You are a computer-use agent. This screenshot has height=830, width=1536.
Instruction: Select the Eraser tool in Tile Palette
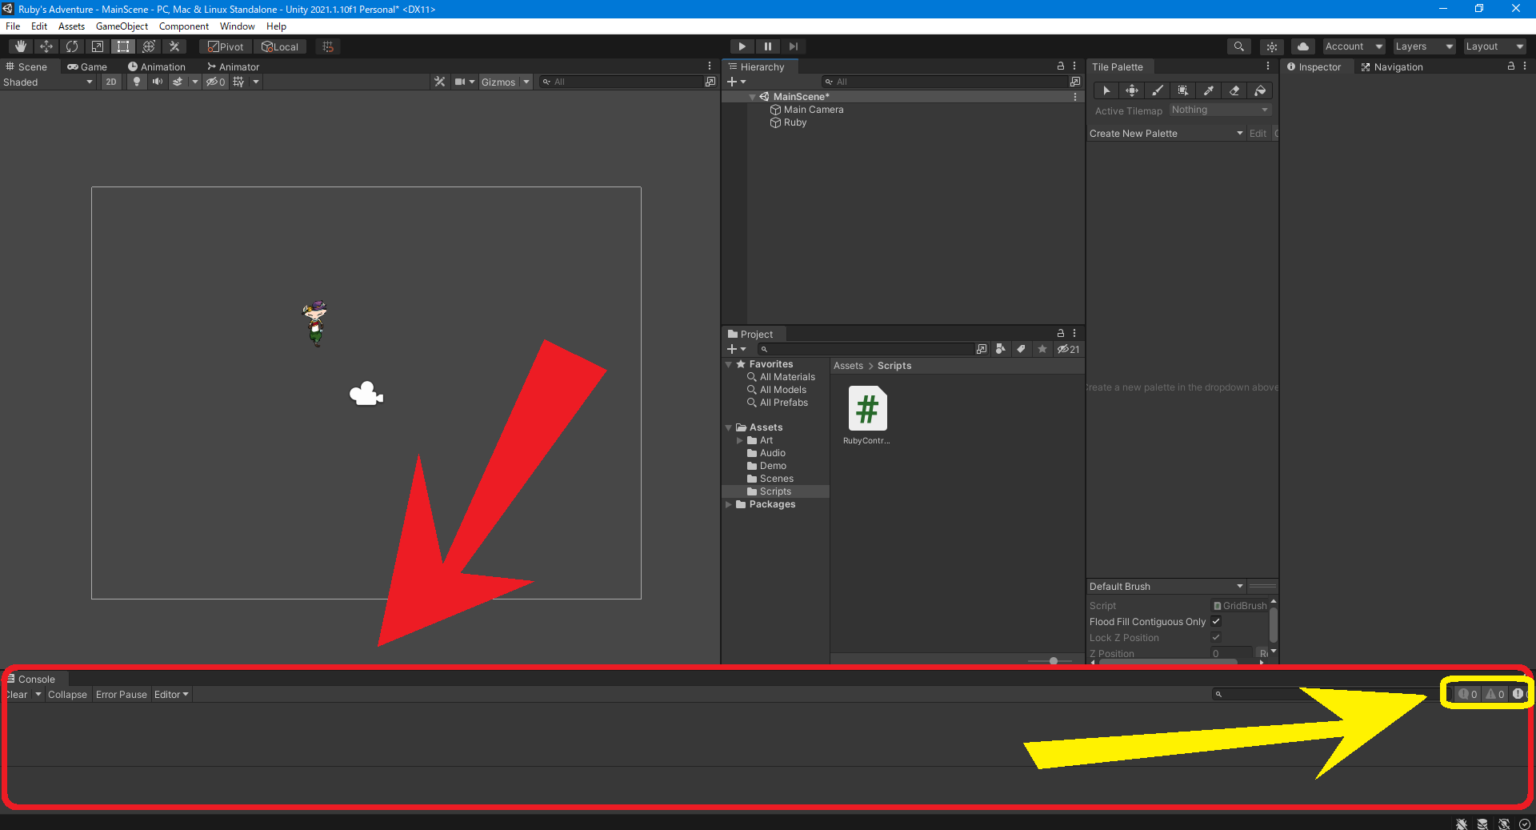pos(1234,90)
